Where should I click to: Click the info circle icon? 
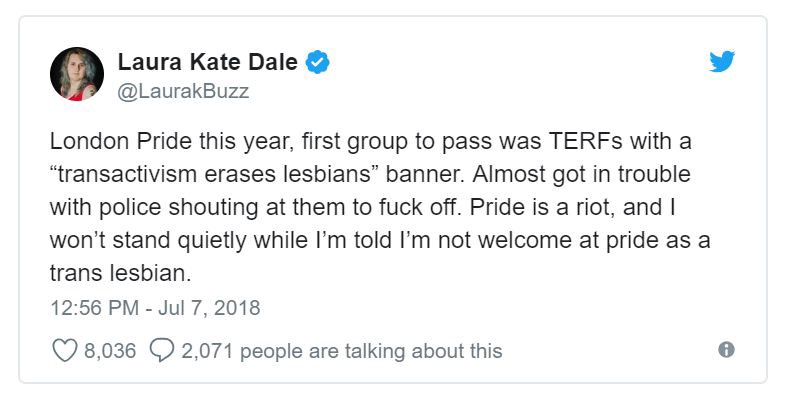tap(726, 349)
